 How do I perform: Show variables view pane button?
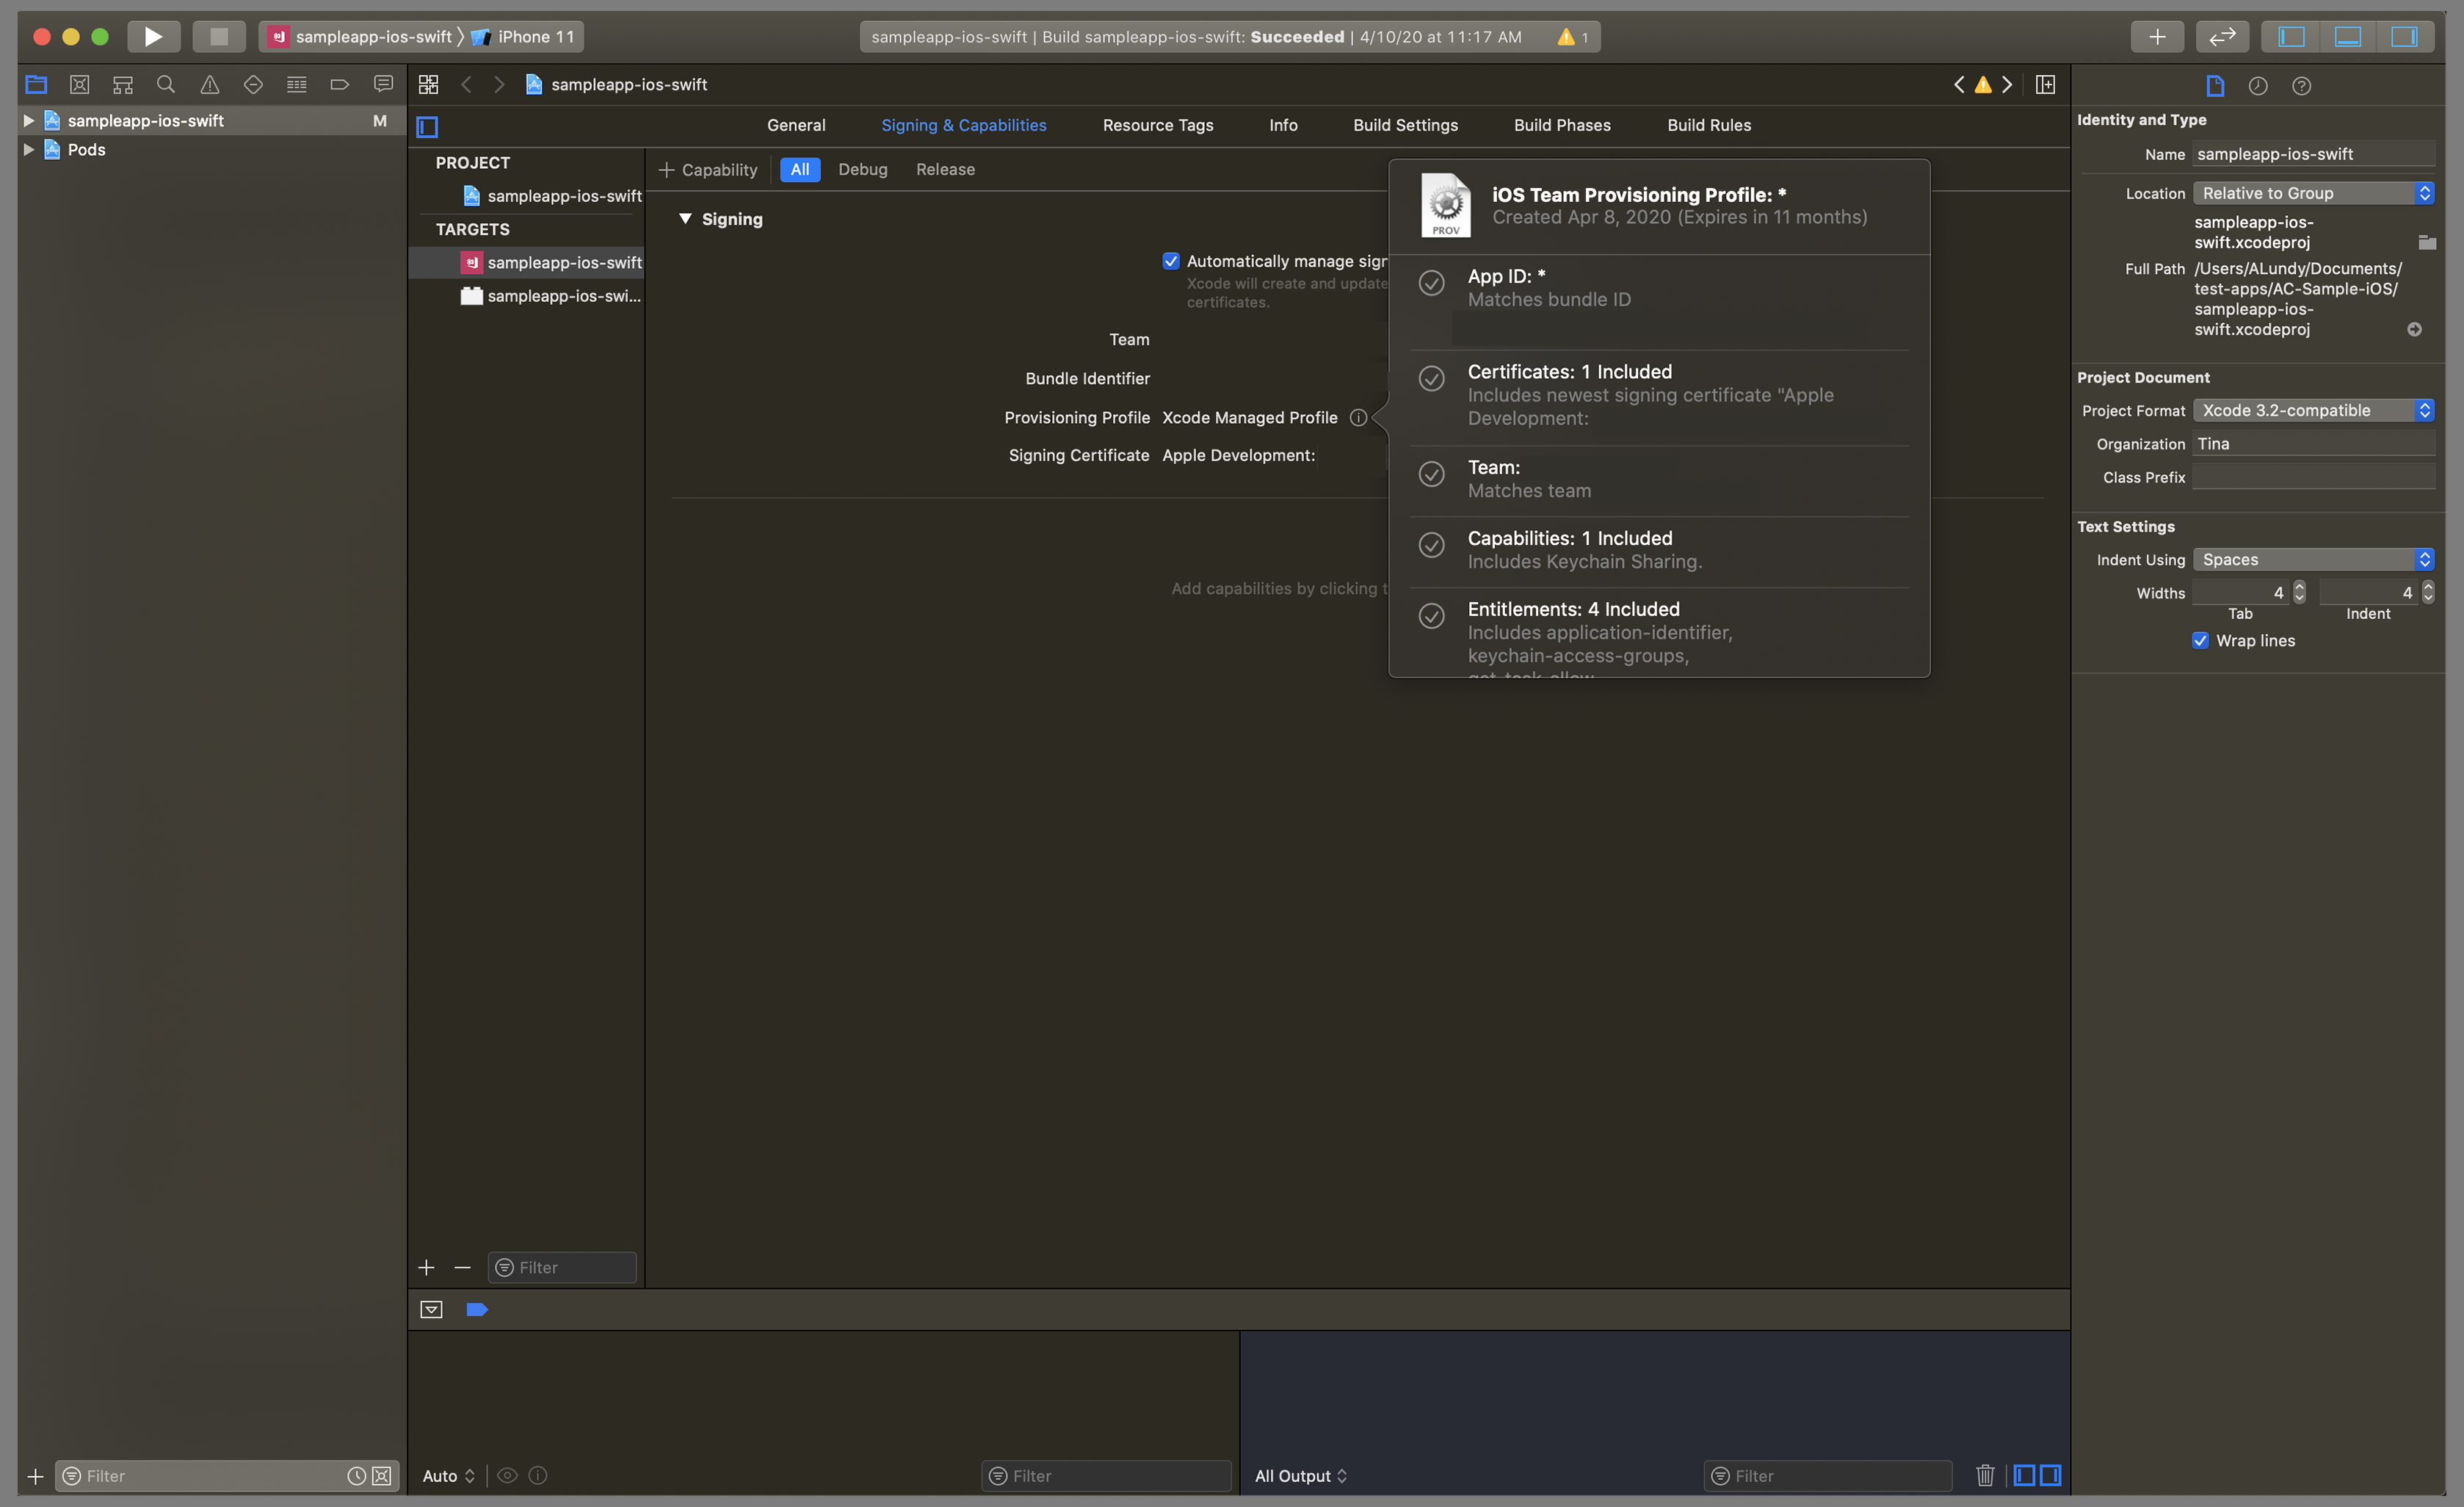click(x=2024, y=1475)
